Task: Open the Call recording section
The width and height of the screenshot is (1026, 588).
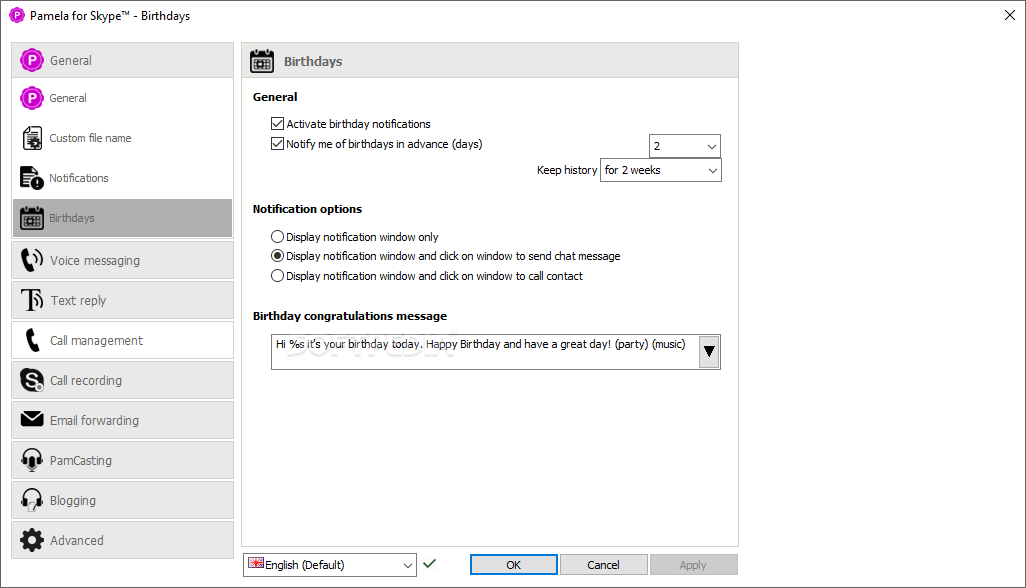Action: (x=122, y=380)
